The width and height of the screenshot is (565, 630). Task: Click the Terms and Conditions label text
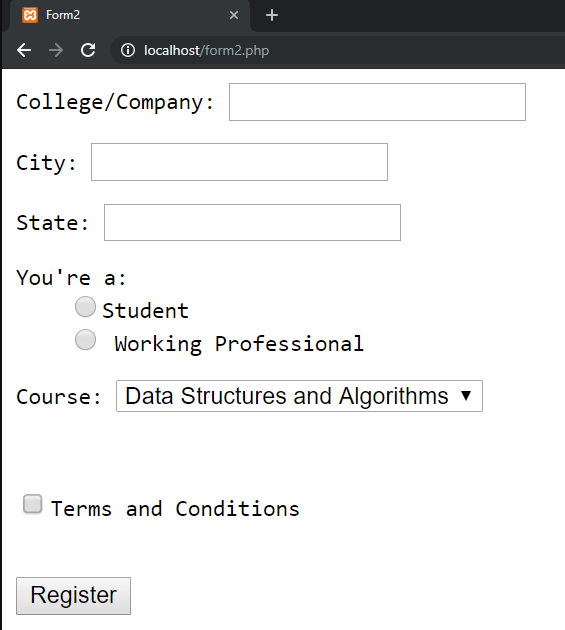(175, 509)
